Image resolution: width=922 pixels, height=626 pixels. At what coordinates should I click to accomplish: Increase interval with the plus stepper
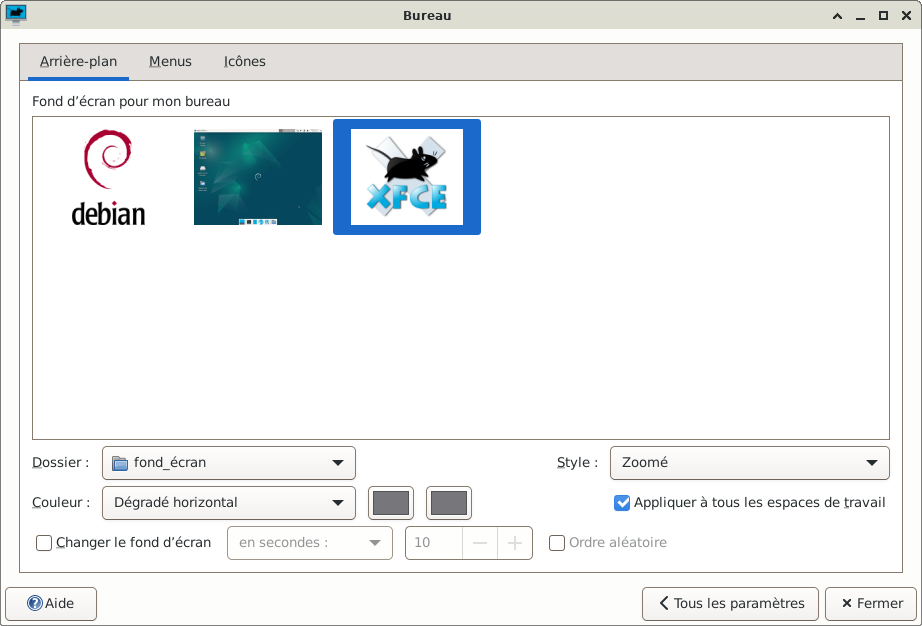coord(515,543)
